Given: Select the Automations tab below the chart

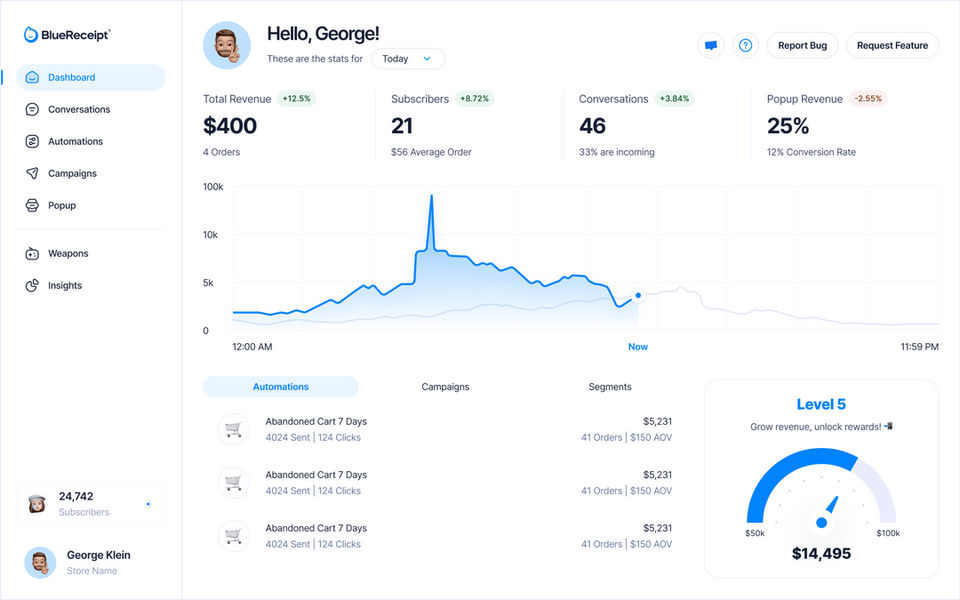Looking at the screenshot, I should (x=280, y=387).
